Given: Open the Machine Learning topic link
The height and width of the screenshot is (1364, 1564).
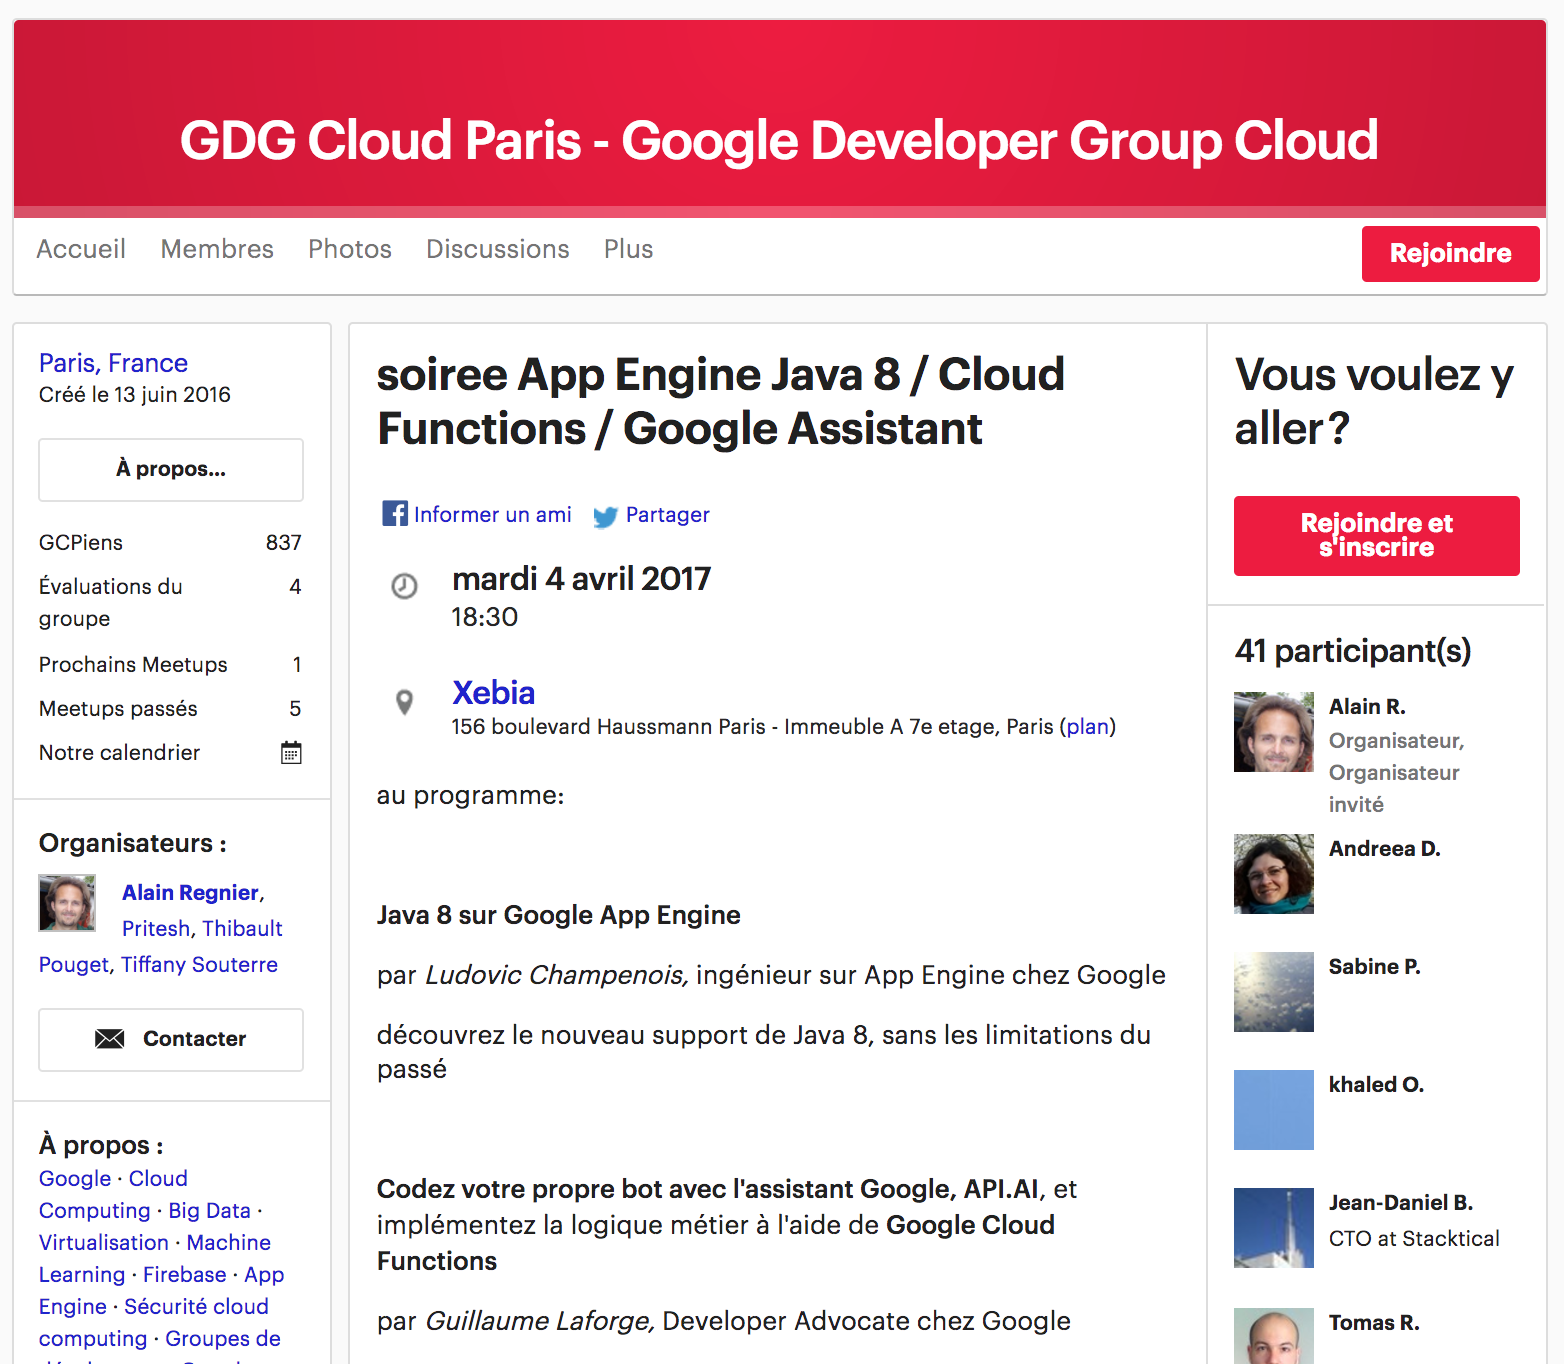Looking at the screenshot, I should click(x=155, y=1259).
